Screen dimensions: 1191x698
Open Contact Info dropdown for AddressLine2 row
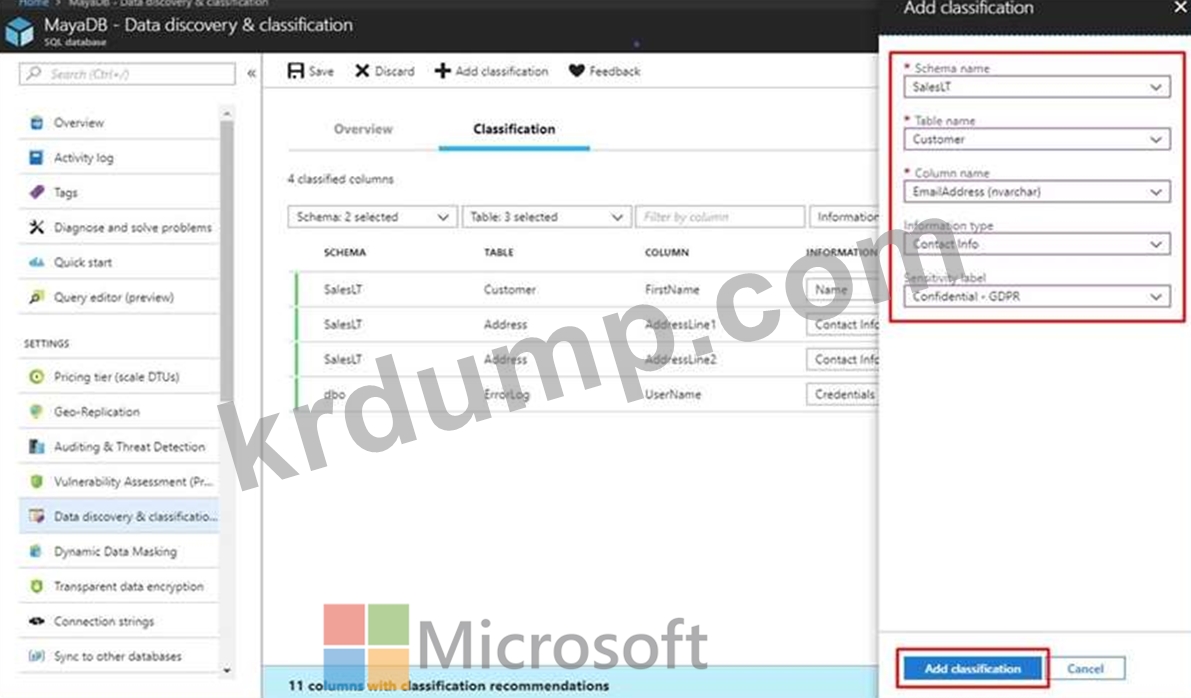click(x=842, y=359)
